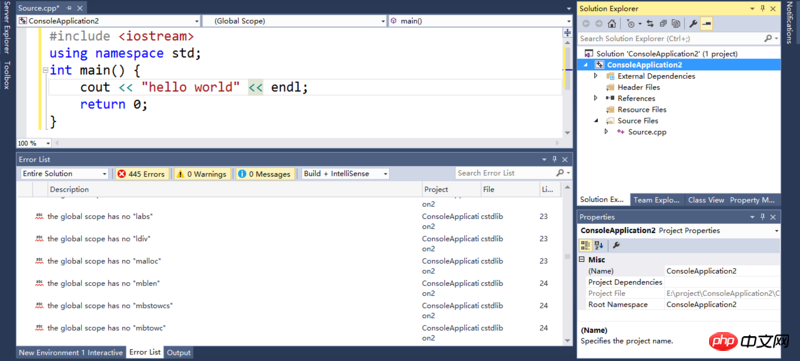800x361 pixels.
Task: Open the Server Explorer side tab
Action: [7, 29]
